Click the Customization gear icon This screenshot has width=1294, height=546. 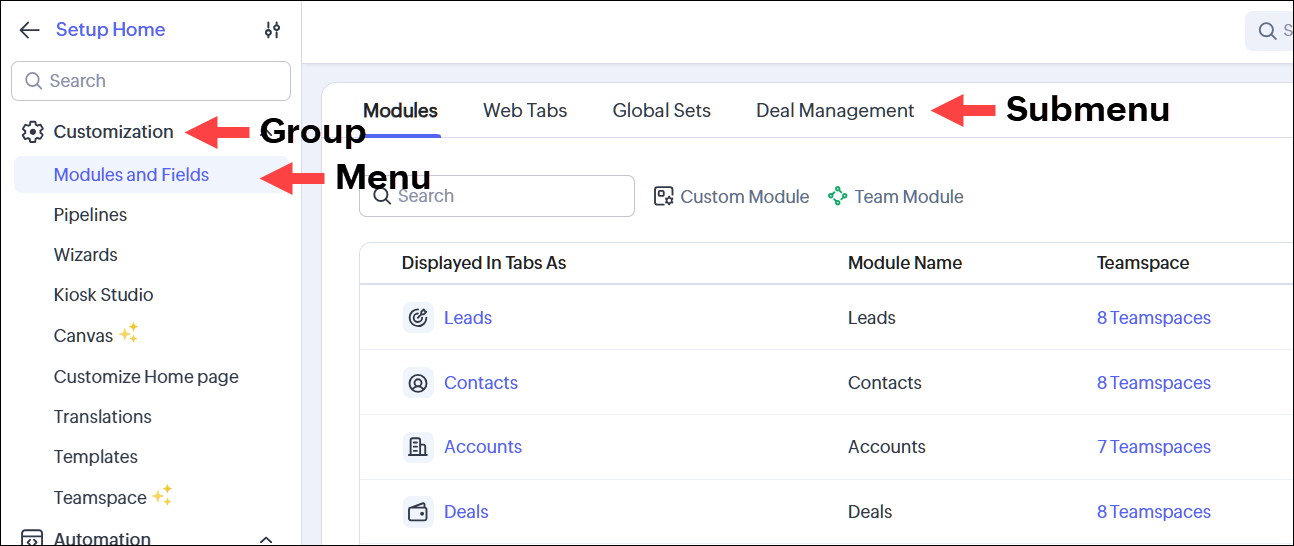tap(33, 132)
